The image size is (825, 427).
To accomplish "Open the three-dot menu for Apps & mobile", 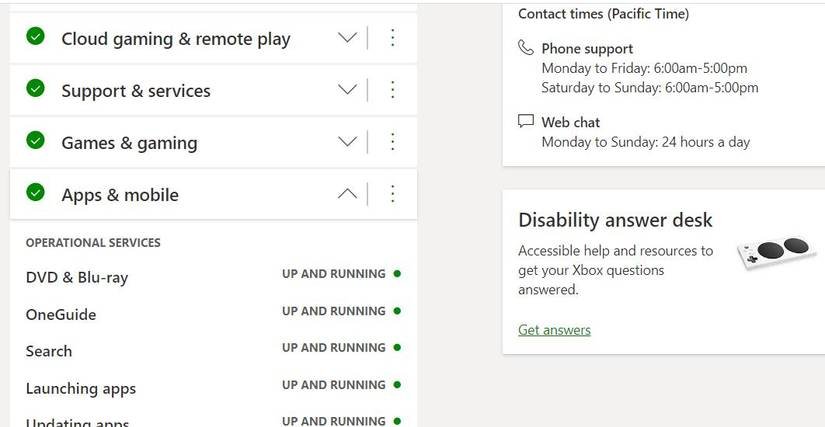I will tap(393, 194).
